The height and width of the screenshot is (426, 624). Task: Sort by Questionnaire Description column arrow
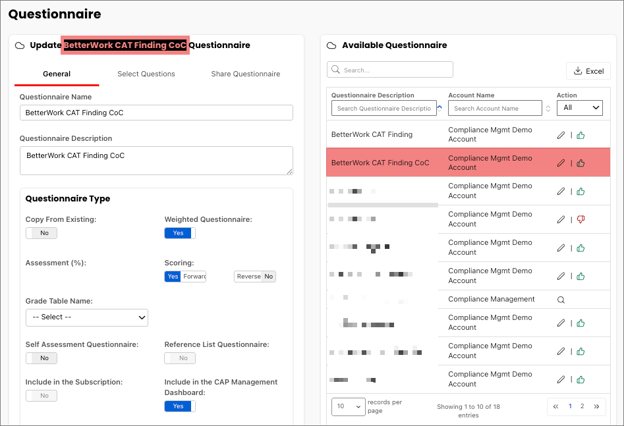pos(440,107)
